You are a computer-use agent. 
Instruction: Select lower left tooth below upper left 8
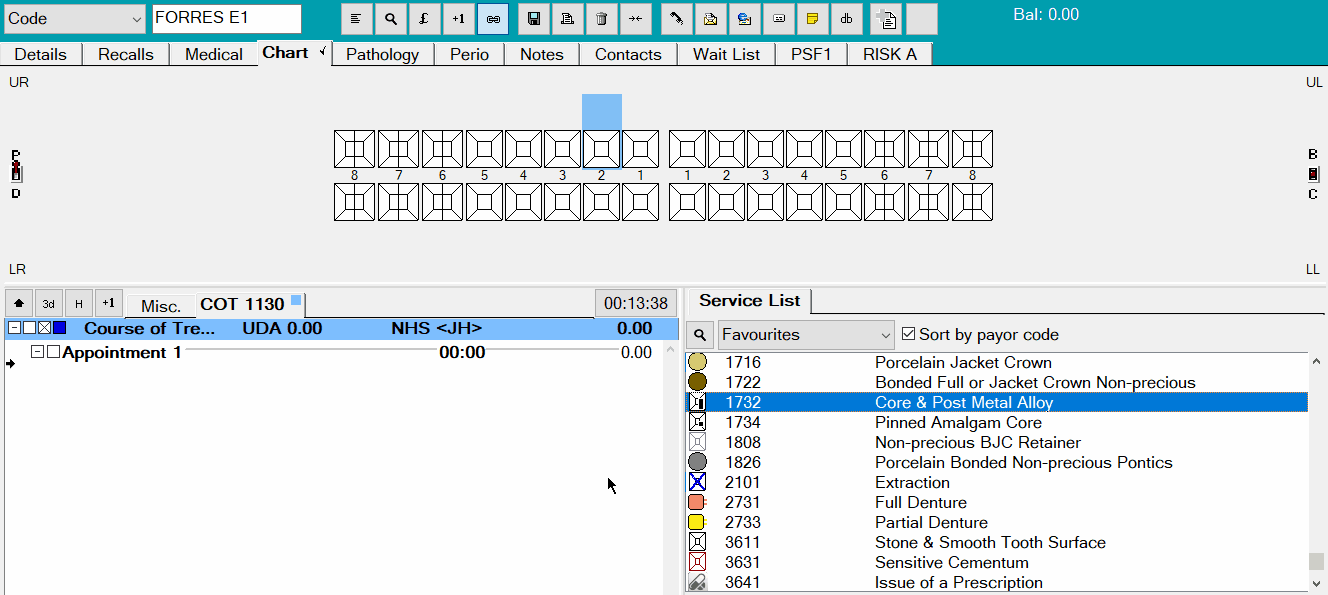point(972,202)
